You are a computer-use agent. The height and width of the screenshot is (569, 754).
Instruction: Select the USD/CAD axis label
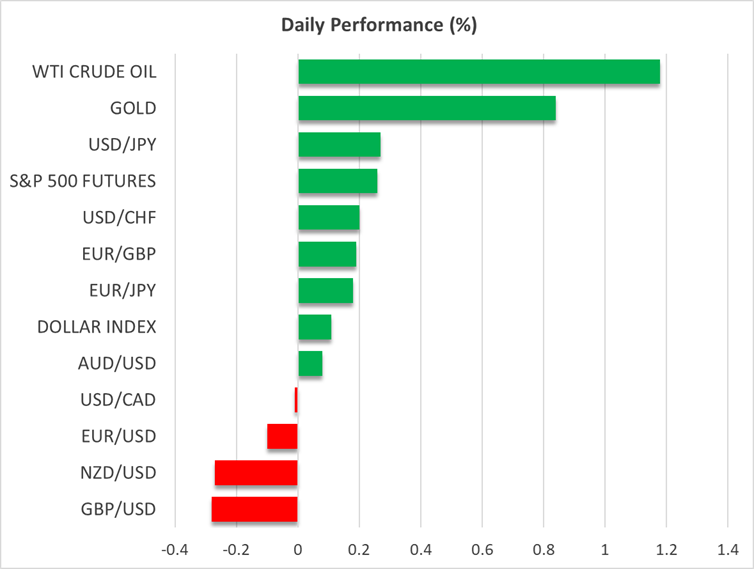118,400
